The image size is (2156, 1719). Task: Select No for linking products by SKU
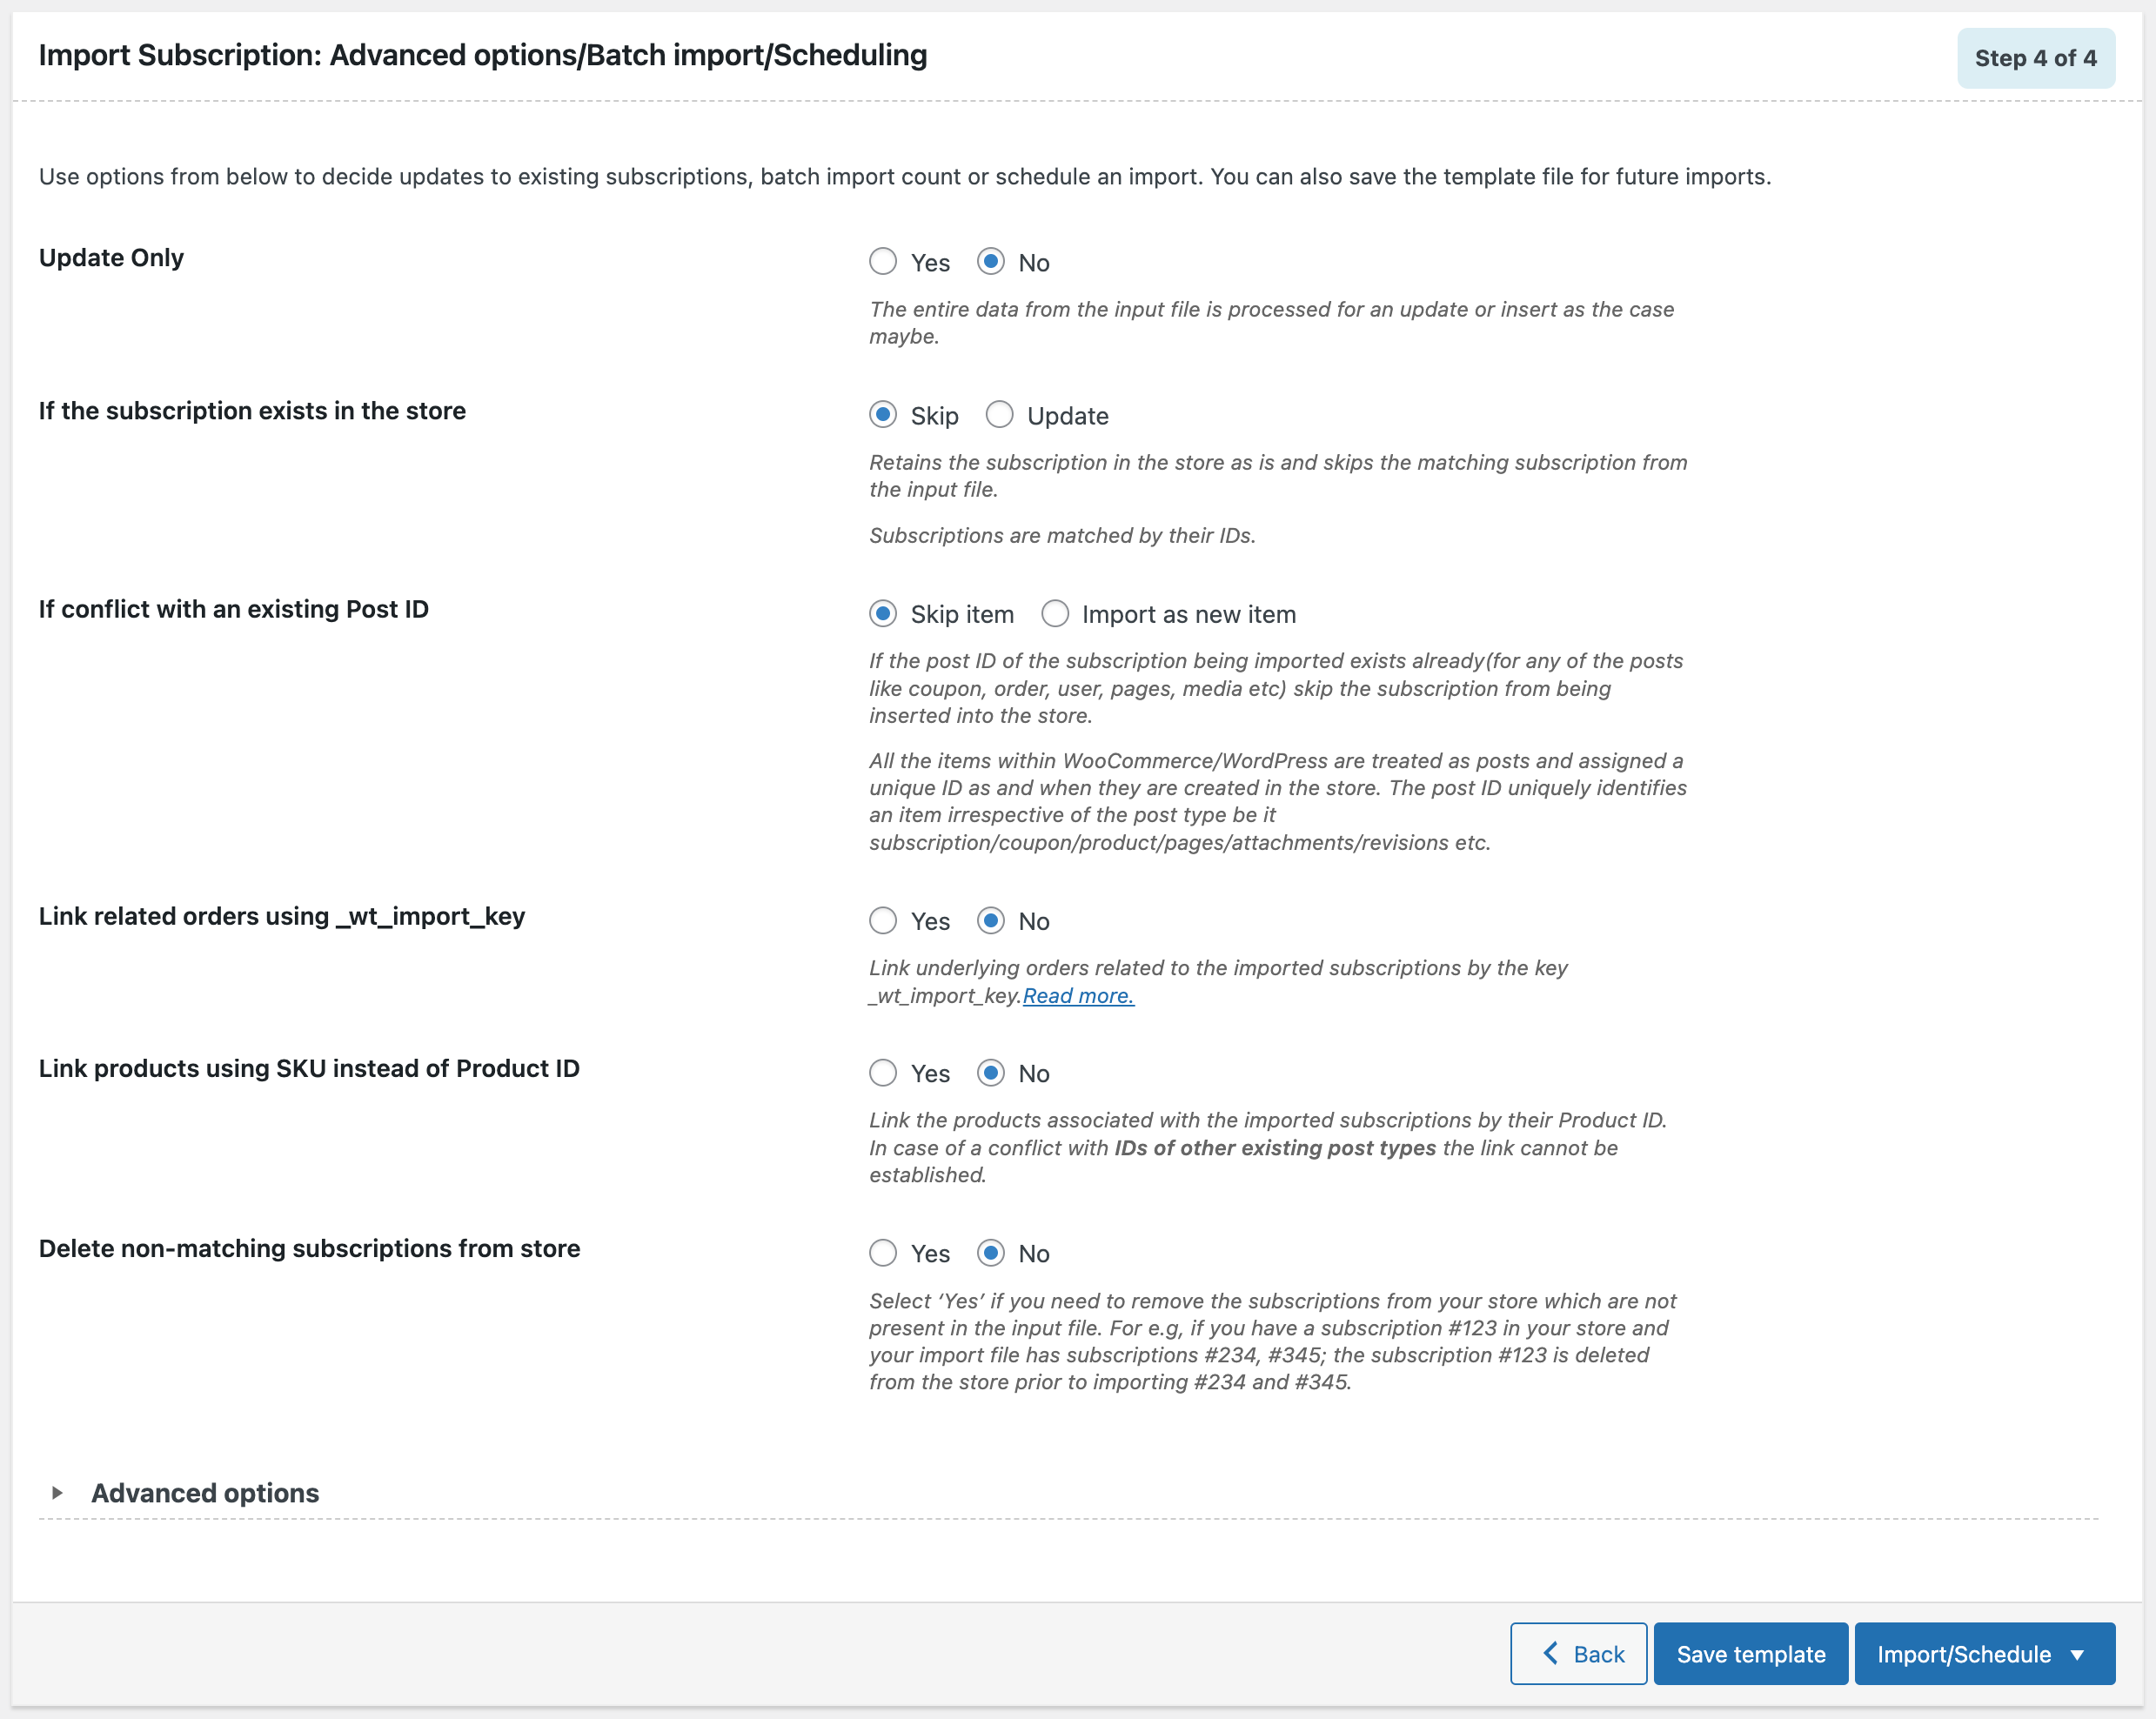991,1073
